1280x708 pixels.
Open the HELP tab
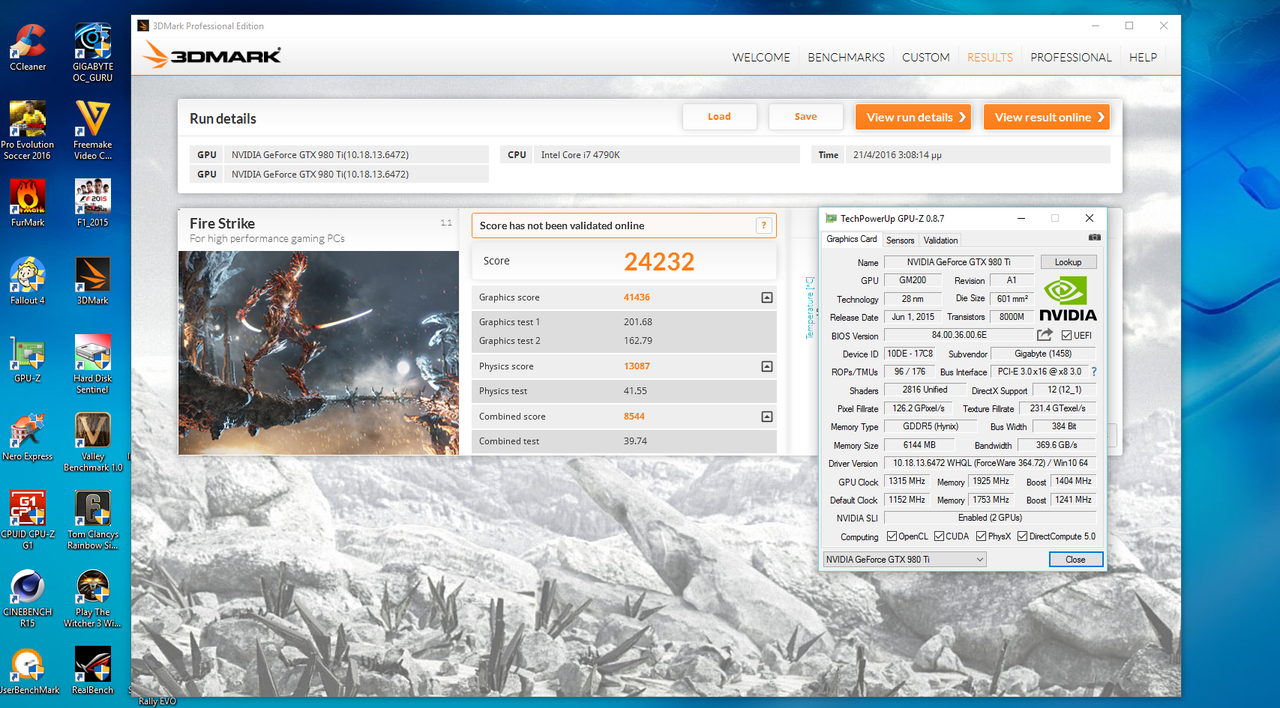[x=1143, y=57]
